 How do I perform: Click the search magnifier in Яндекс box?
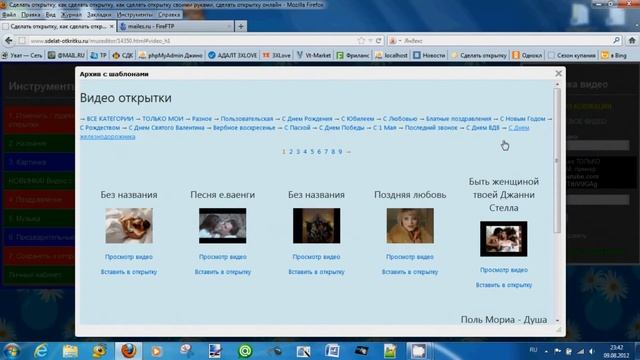[x=616, y=40]
